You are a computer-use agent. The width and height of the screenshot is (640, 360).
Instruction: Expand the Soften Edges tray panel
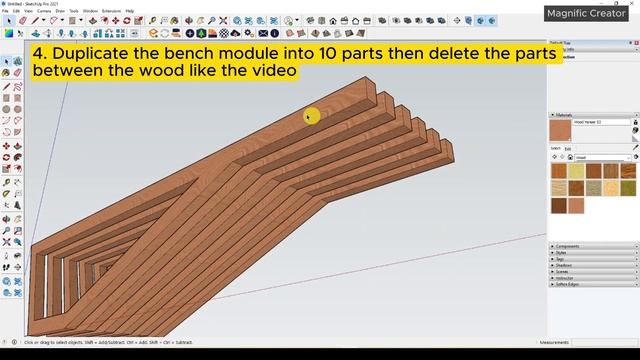tap(594, 284)
